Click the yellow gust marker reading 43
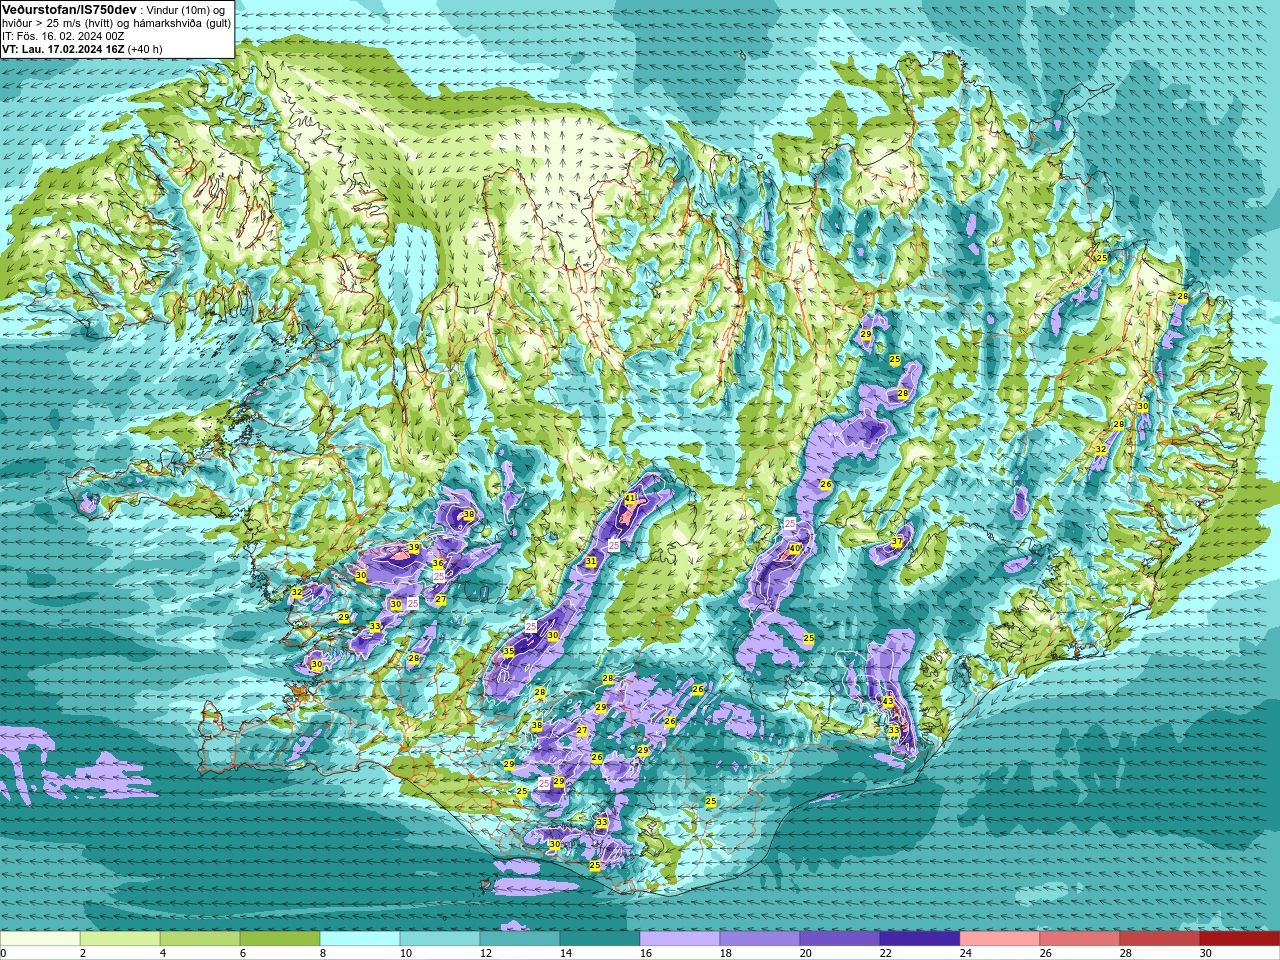The height and width of the screenshot is (960, 1280). 888,702
